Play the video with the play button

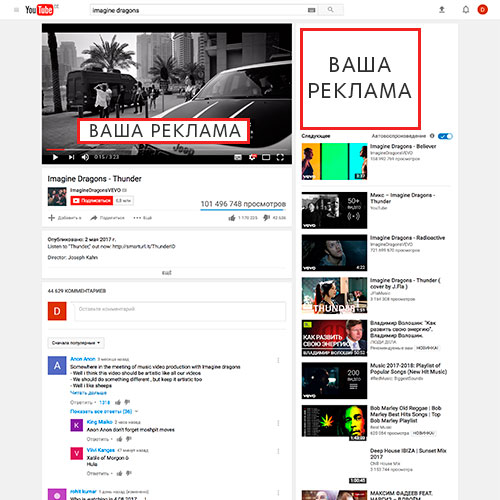55,157
